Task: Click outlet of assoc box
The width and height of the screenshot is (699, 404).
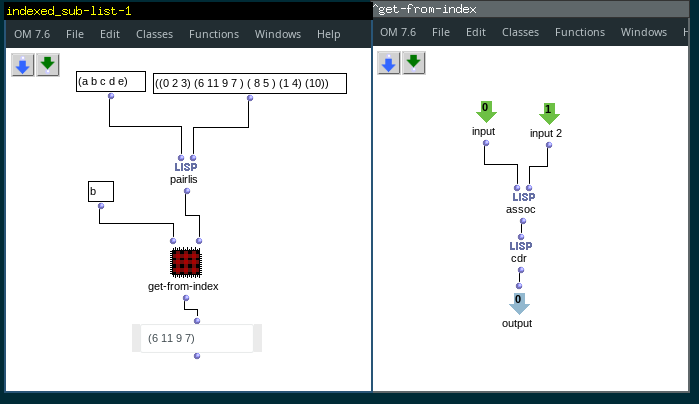Action: (523, 221)
